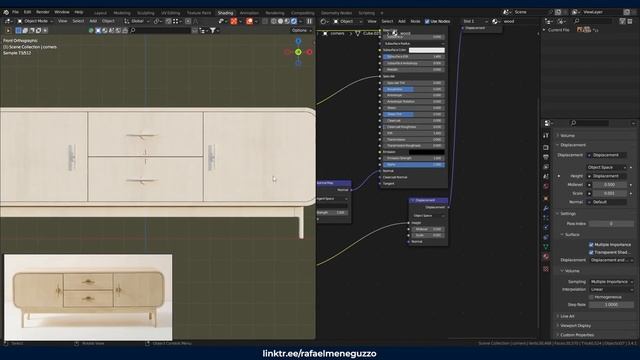Image resolution: width=640 pixels, height=360 pixels.
Task: Click the ViewLayer selector field
Action: click(602, 12)
